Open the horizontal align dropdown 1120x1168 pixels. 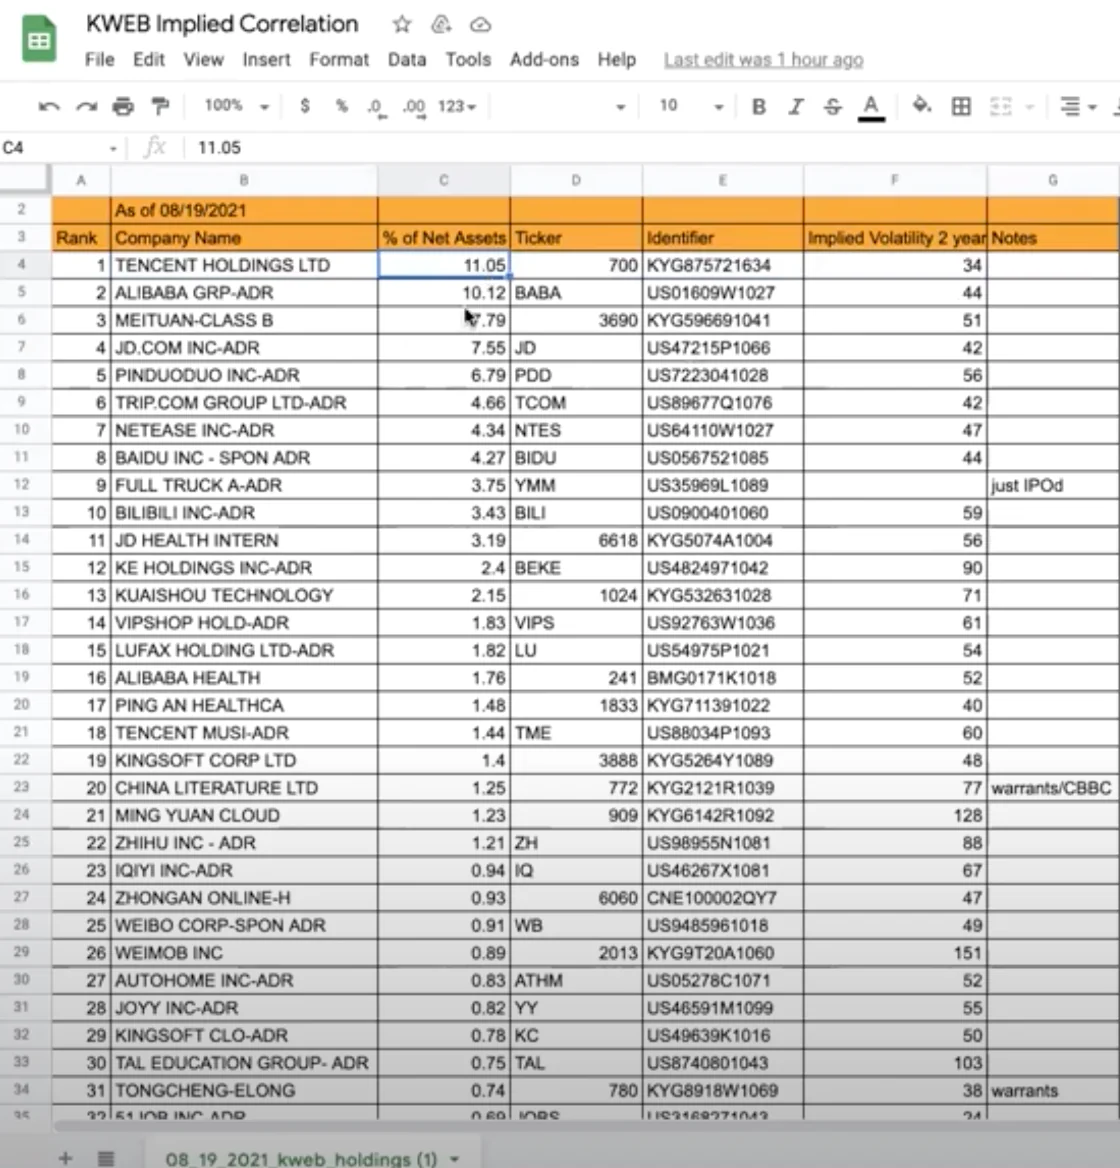(1077, 107)
